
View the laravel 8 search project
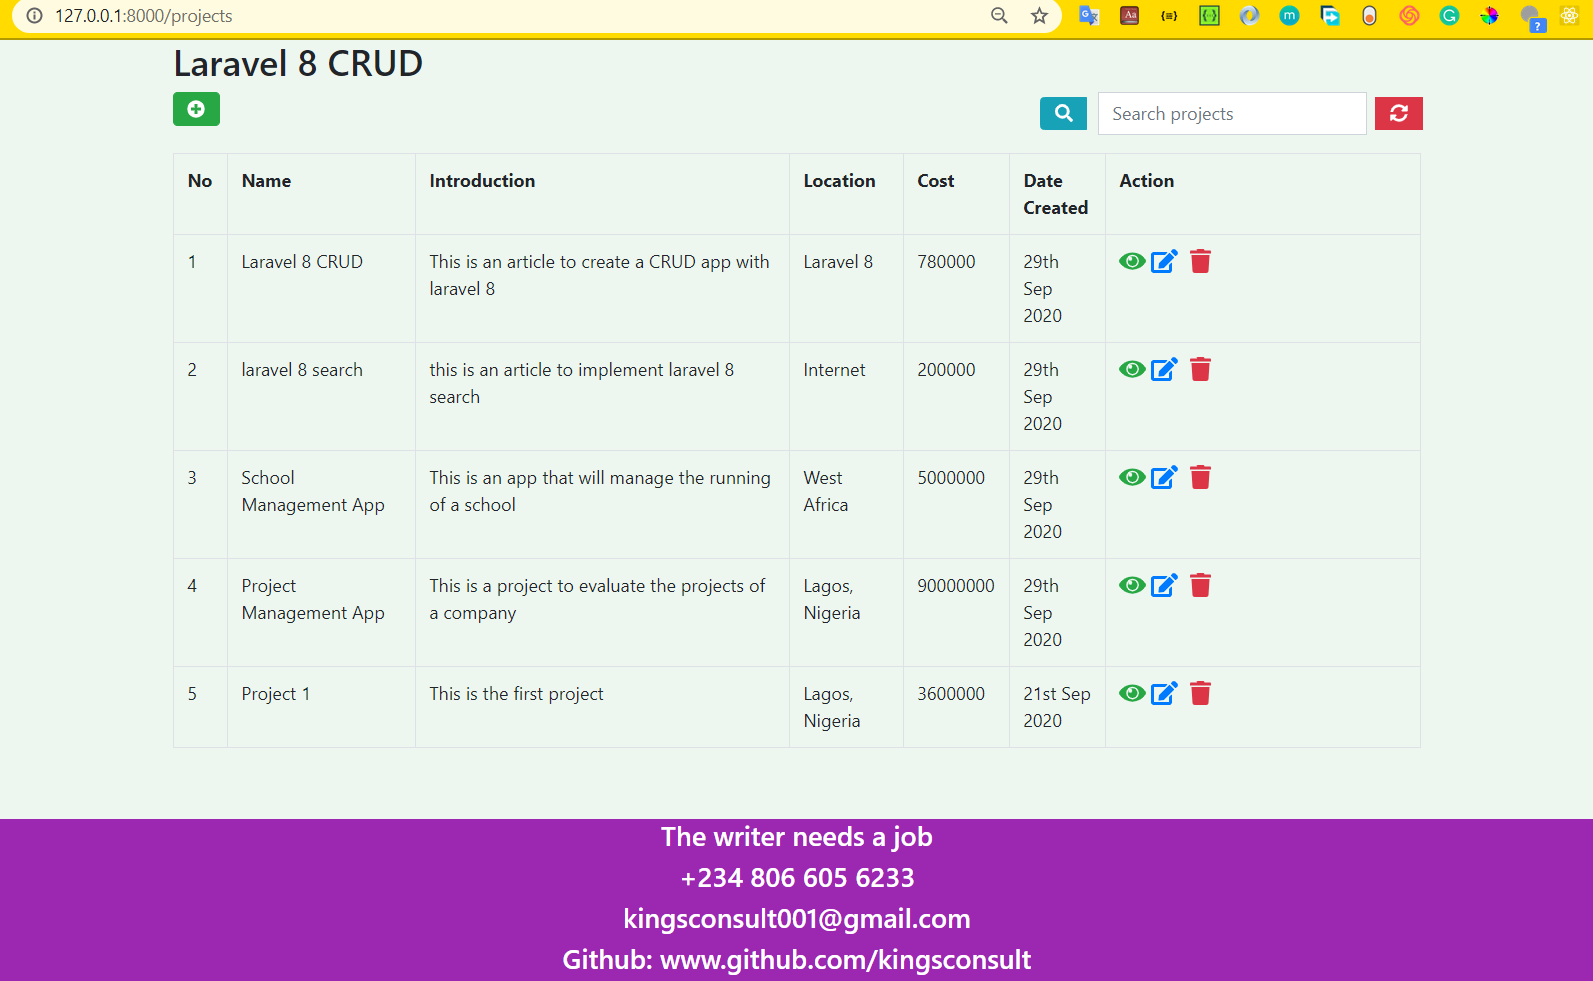point(1132,369)
